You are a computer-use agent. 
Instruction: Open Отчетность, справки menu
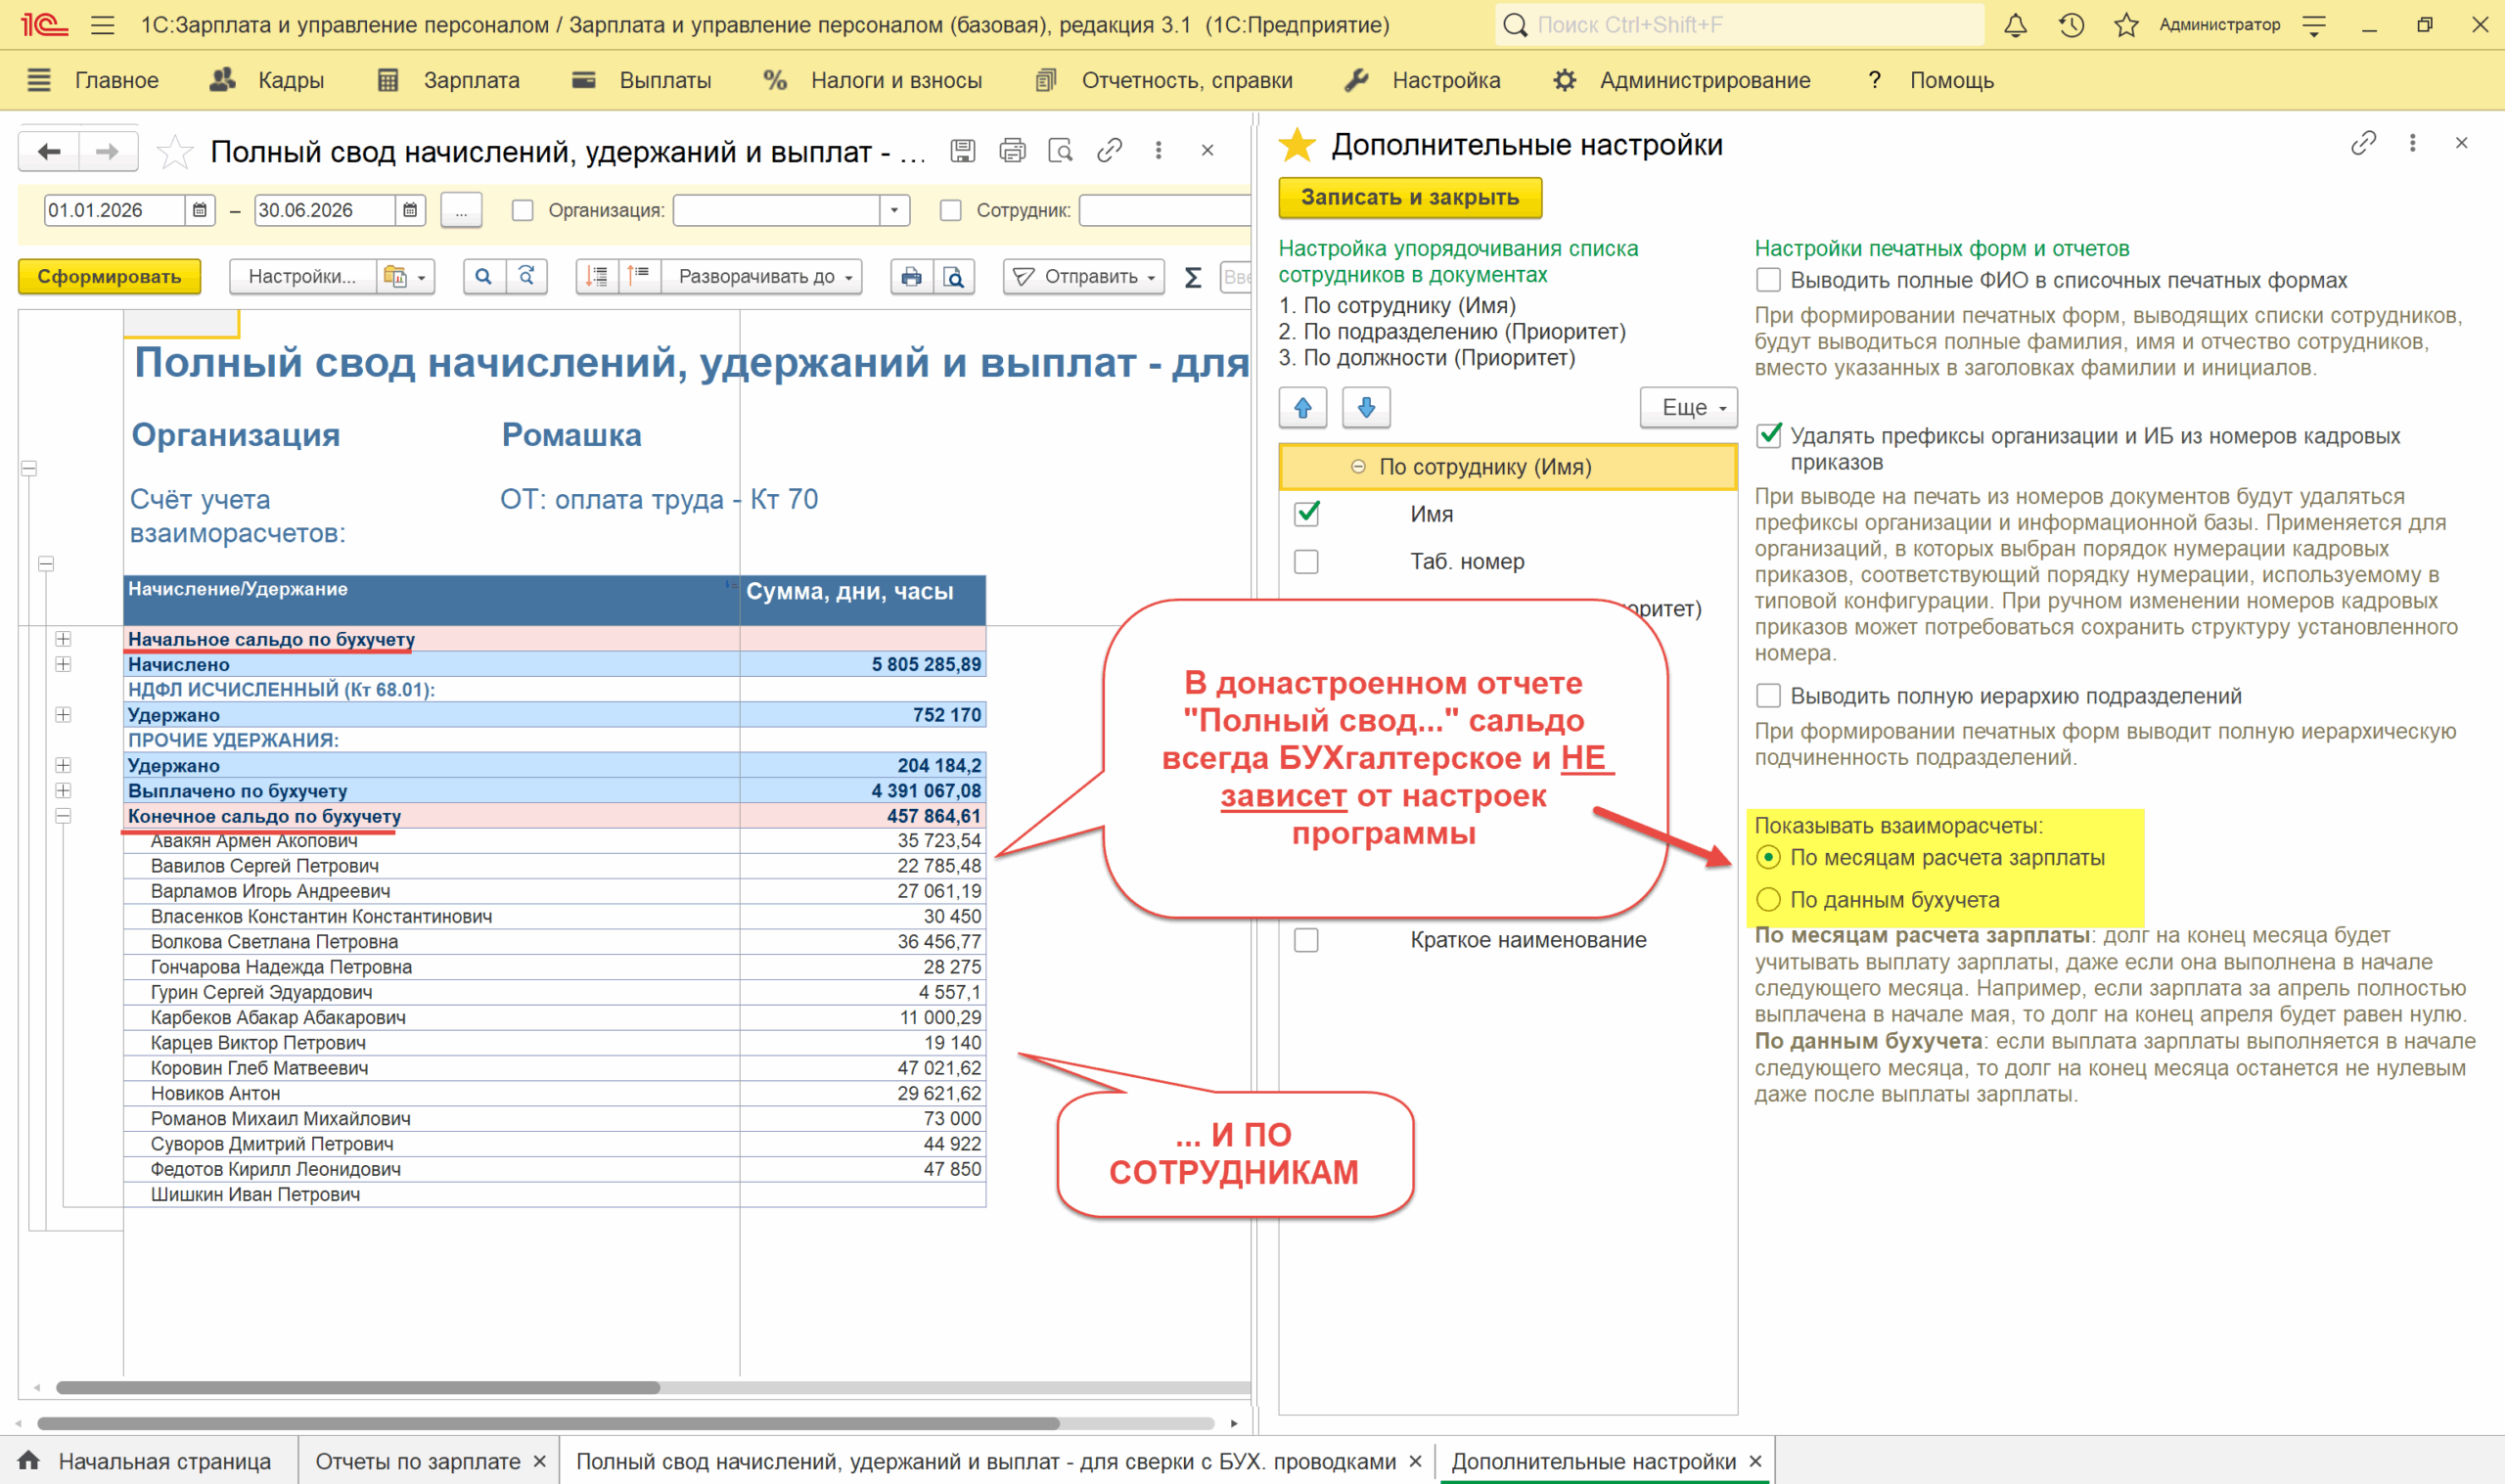1164,80
